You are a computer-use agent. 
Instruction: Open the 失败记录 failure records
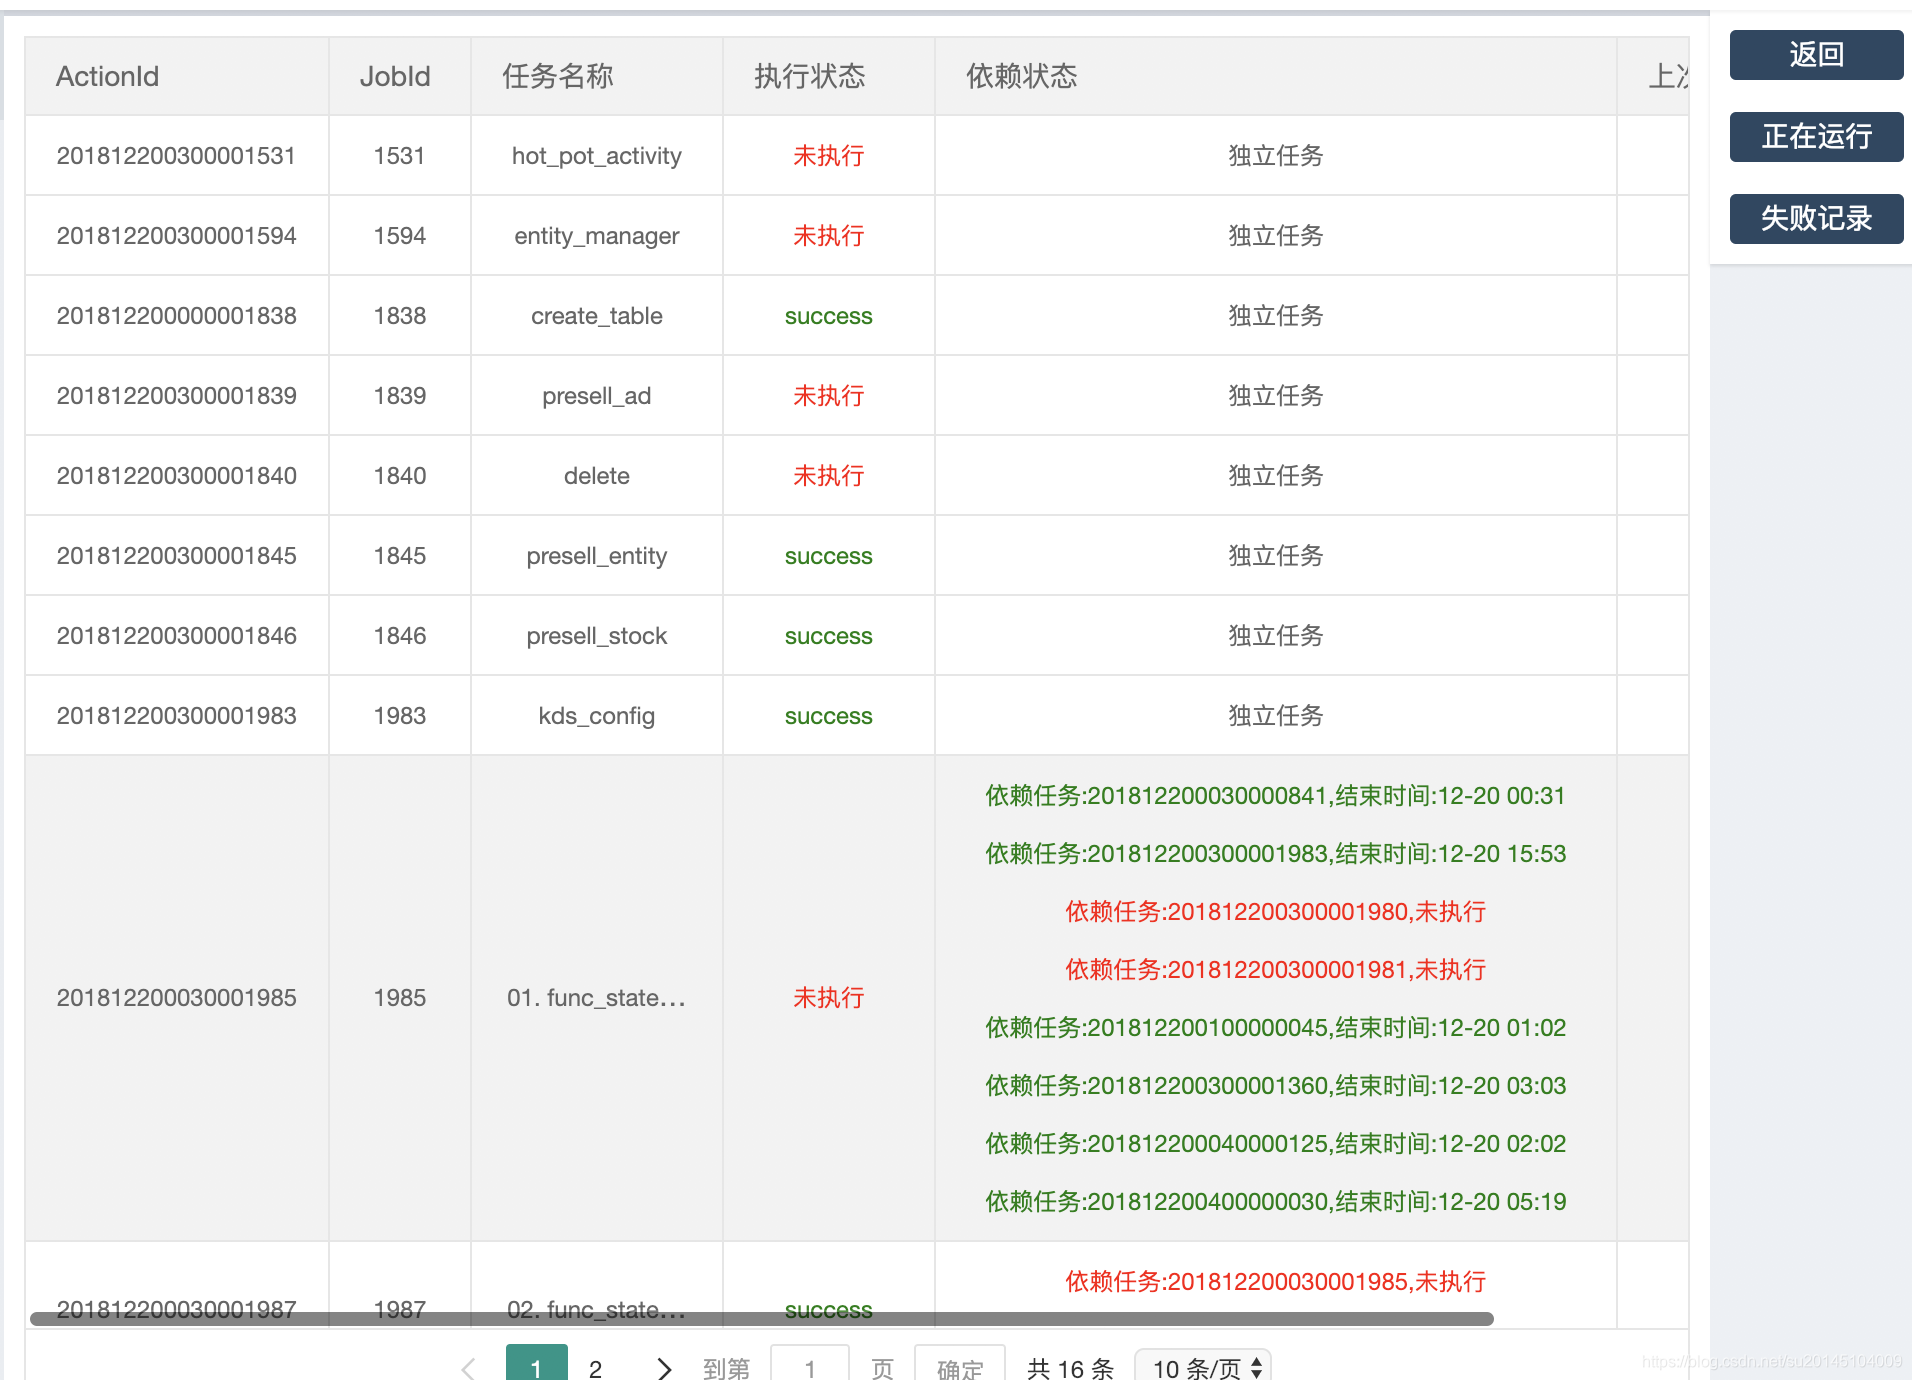[x=1816, y=219]
